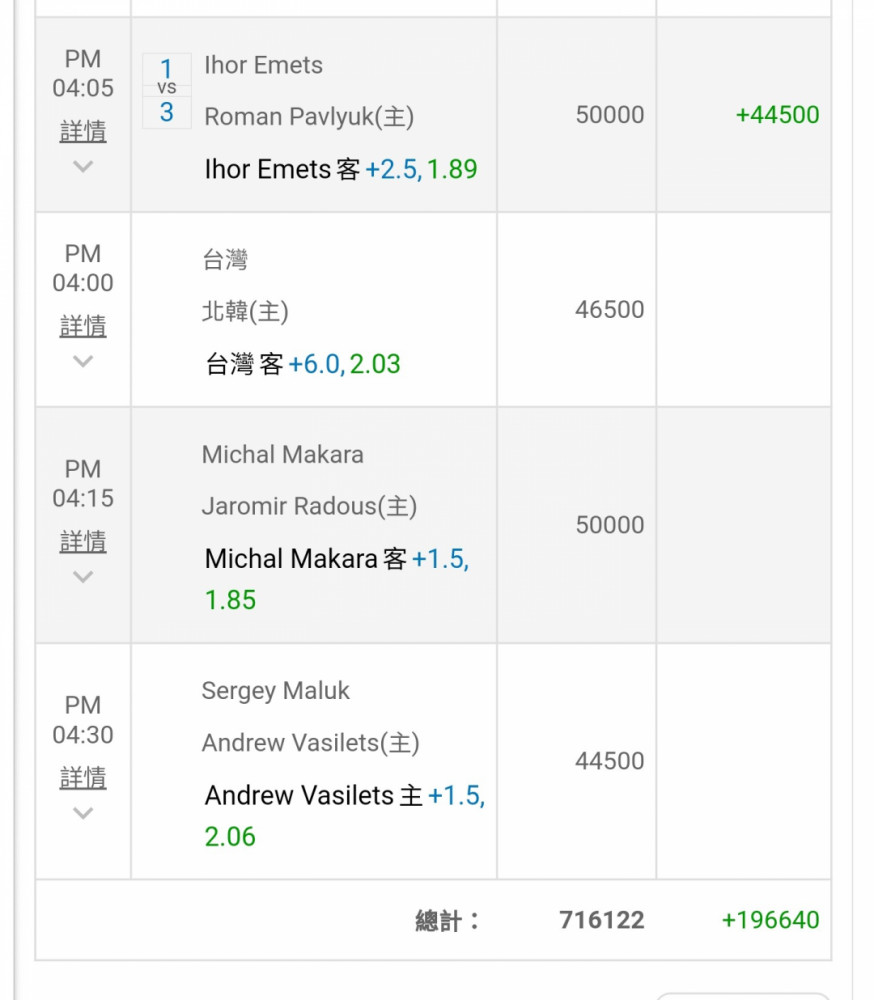Viewport: 874px width, 1000px height.
Task: Open 詳情 link for the 04:05 bet
Action: (83, 131)
